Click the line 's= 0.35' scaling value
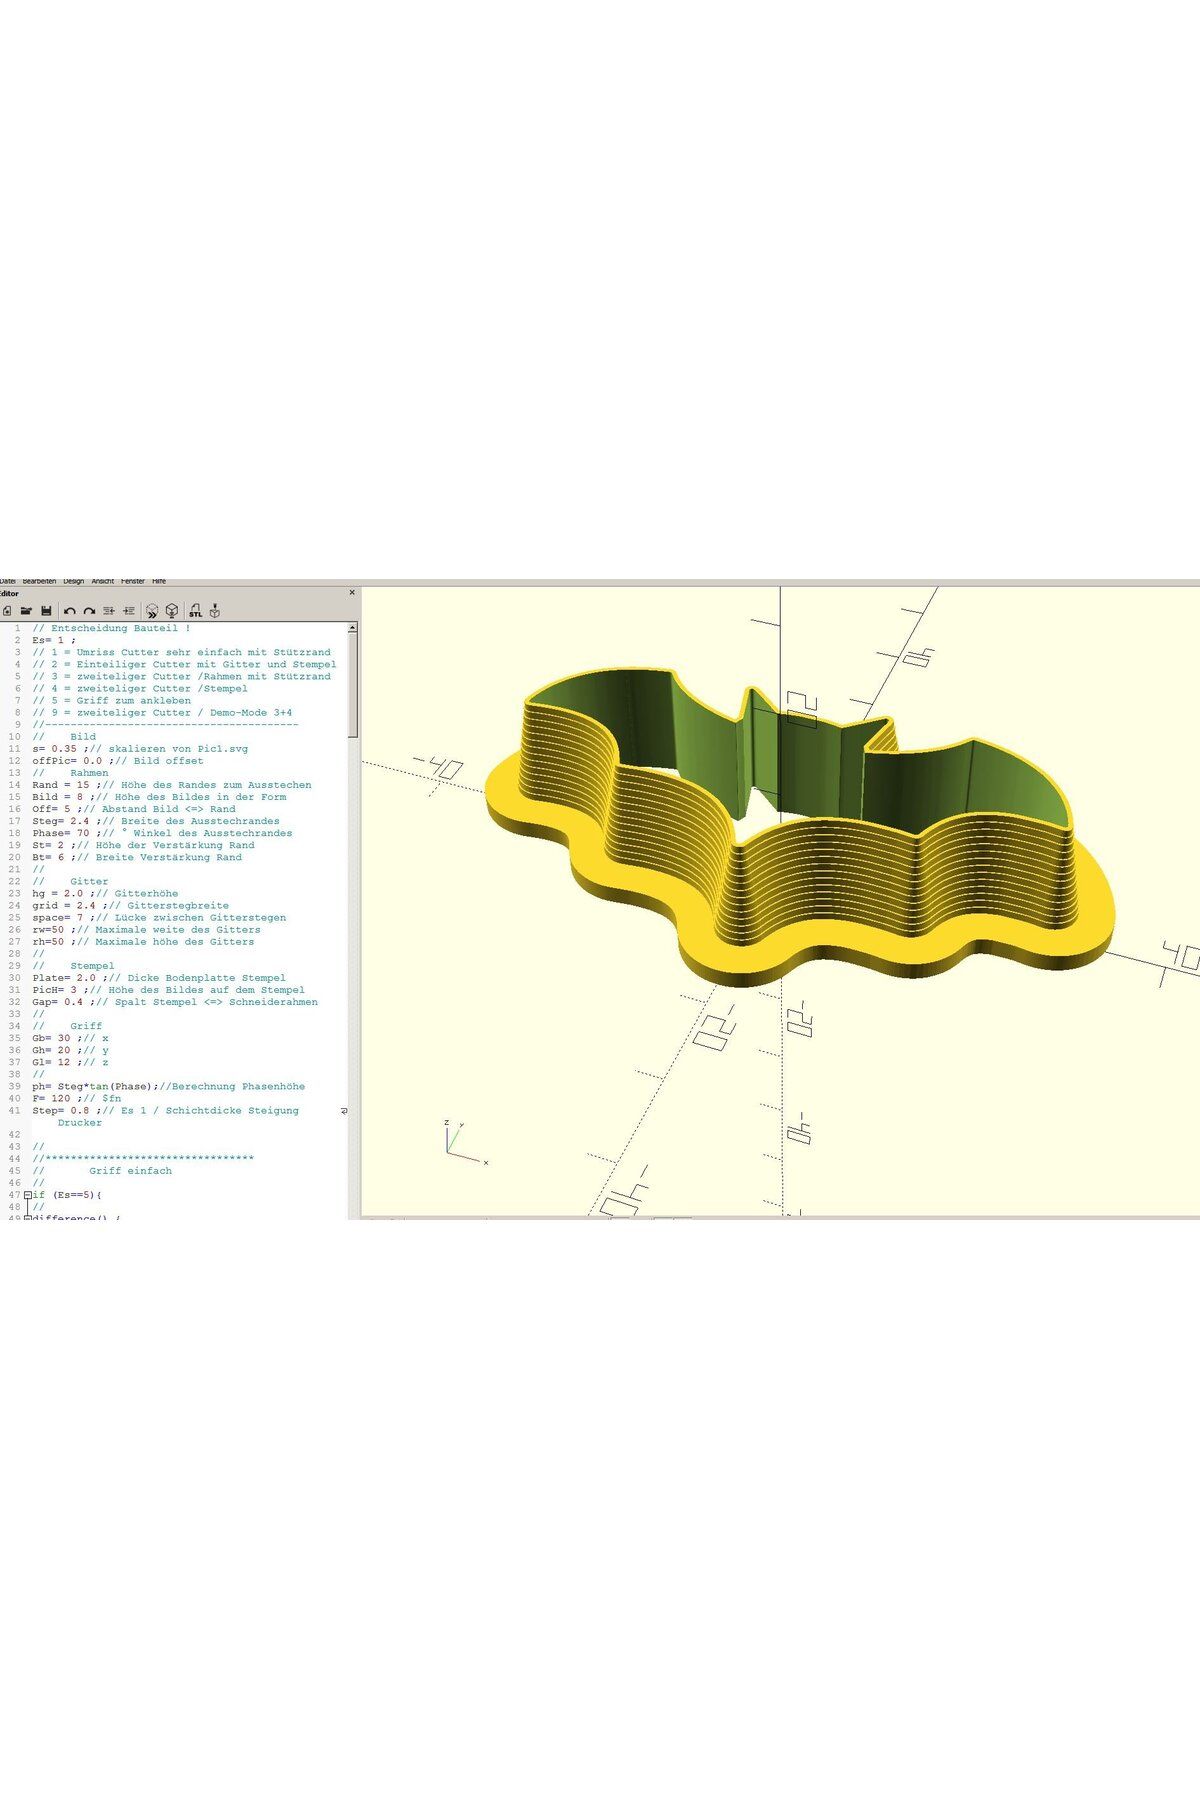 point(140,748)
